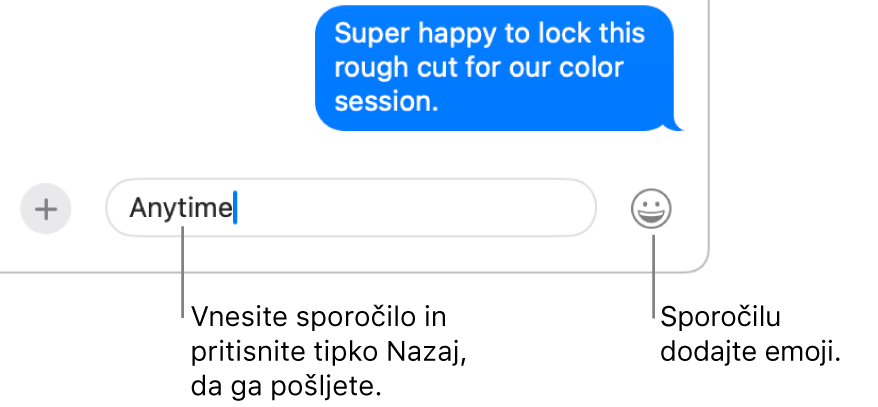Click the word 'session.' in the bubble
Viewport: 878px width, 407px height.
point(386,102)
